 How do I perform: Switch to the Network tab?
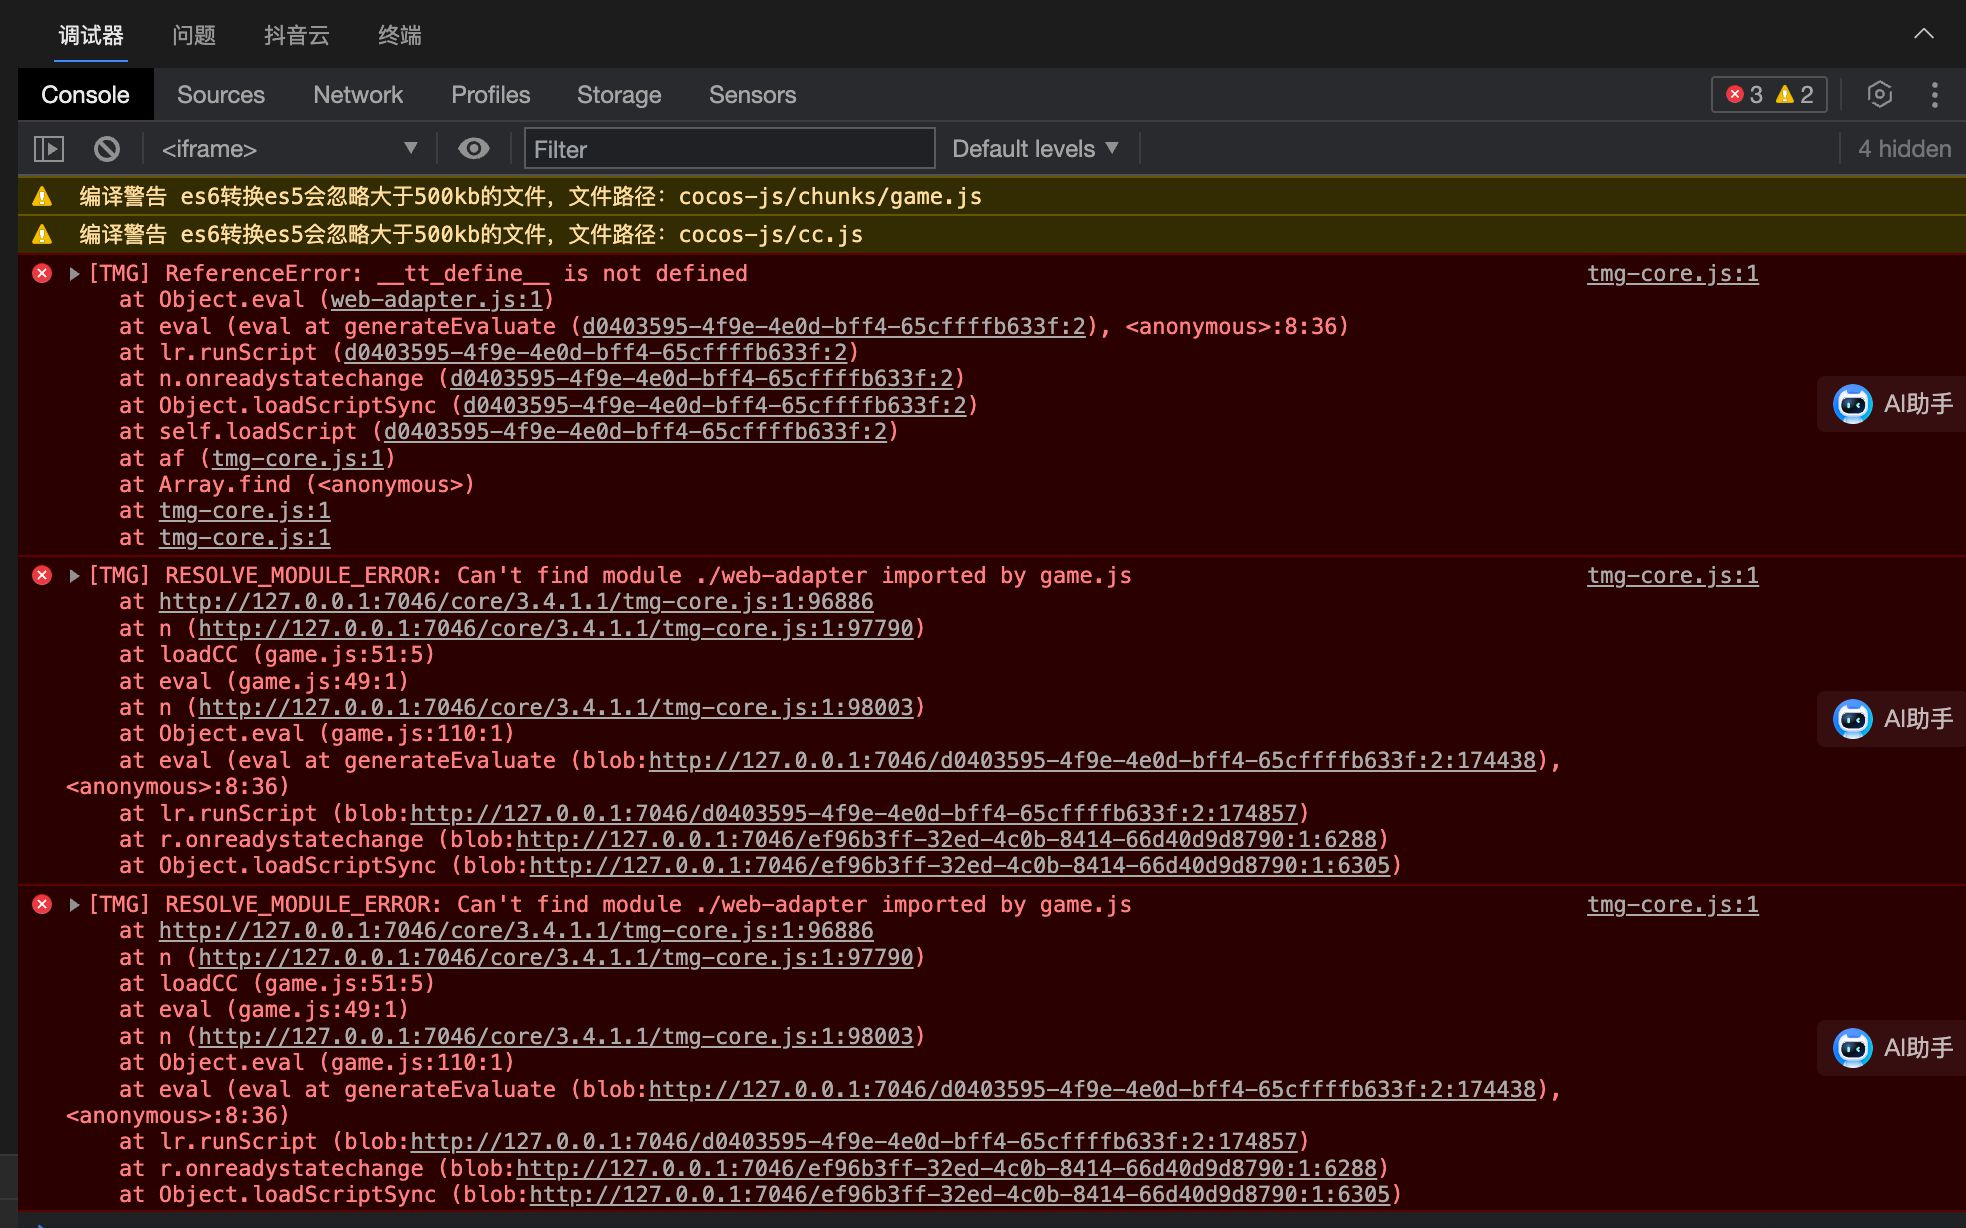pos(357,95)
